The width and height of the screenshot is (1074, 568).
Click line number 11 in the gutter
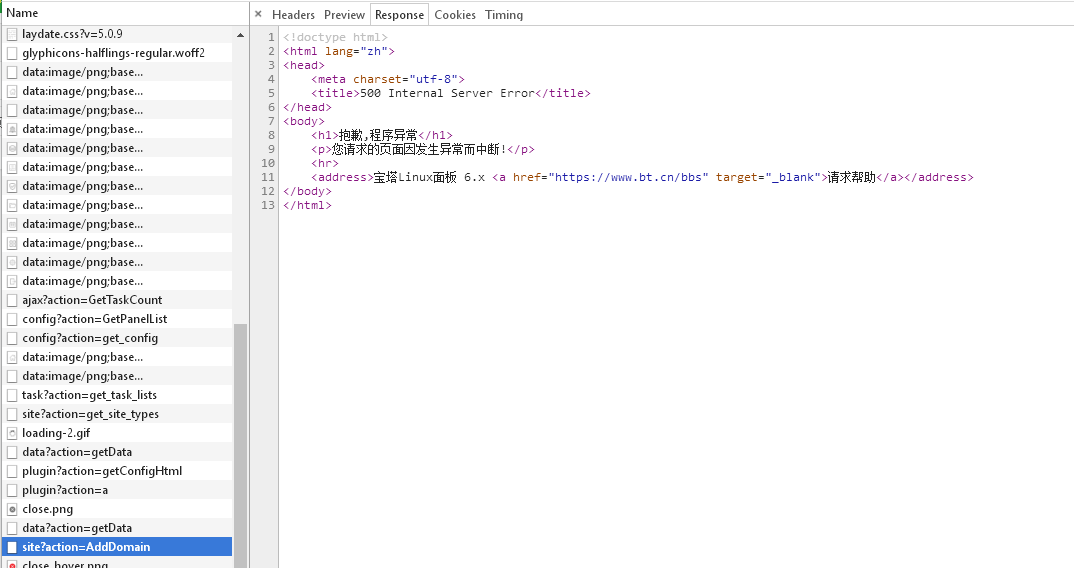[x=267, y=177]
